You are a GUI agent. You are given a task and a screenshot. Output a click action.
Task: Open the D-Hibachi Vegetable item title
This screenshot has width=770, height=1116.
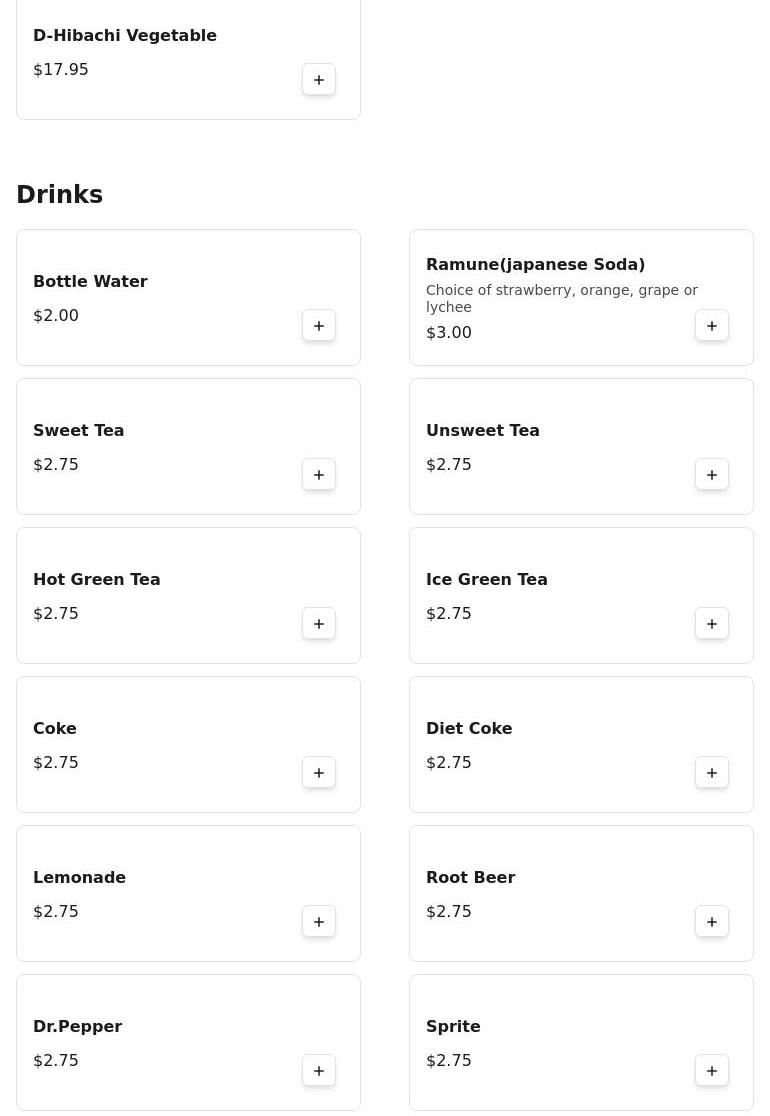click(125, 36)
